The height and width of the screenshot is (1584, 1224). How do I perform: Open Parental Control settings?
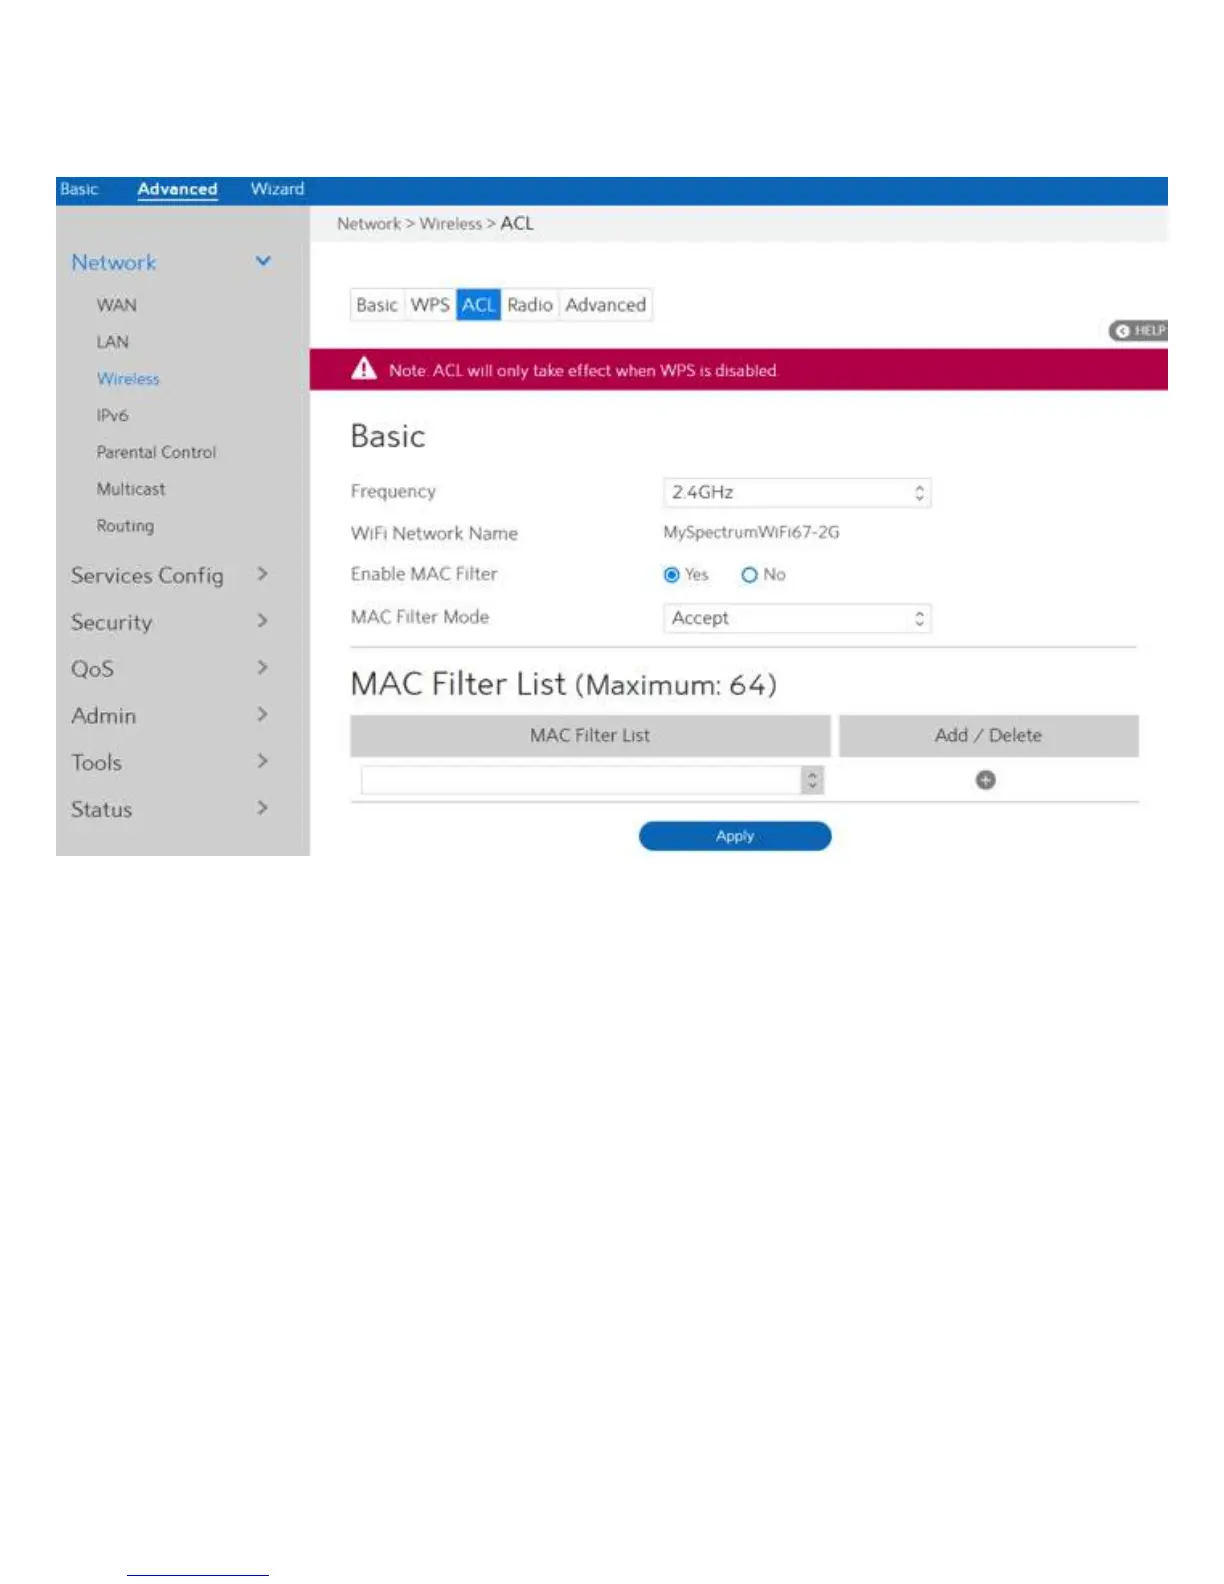pyautogui.click(x=156, y=452)
